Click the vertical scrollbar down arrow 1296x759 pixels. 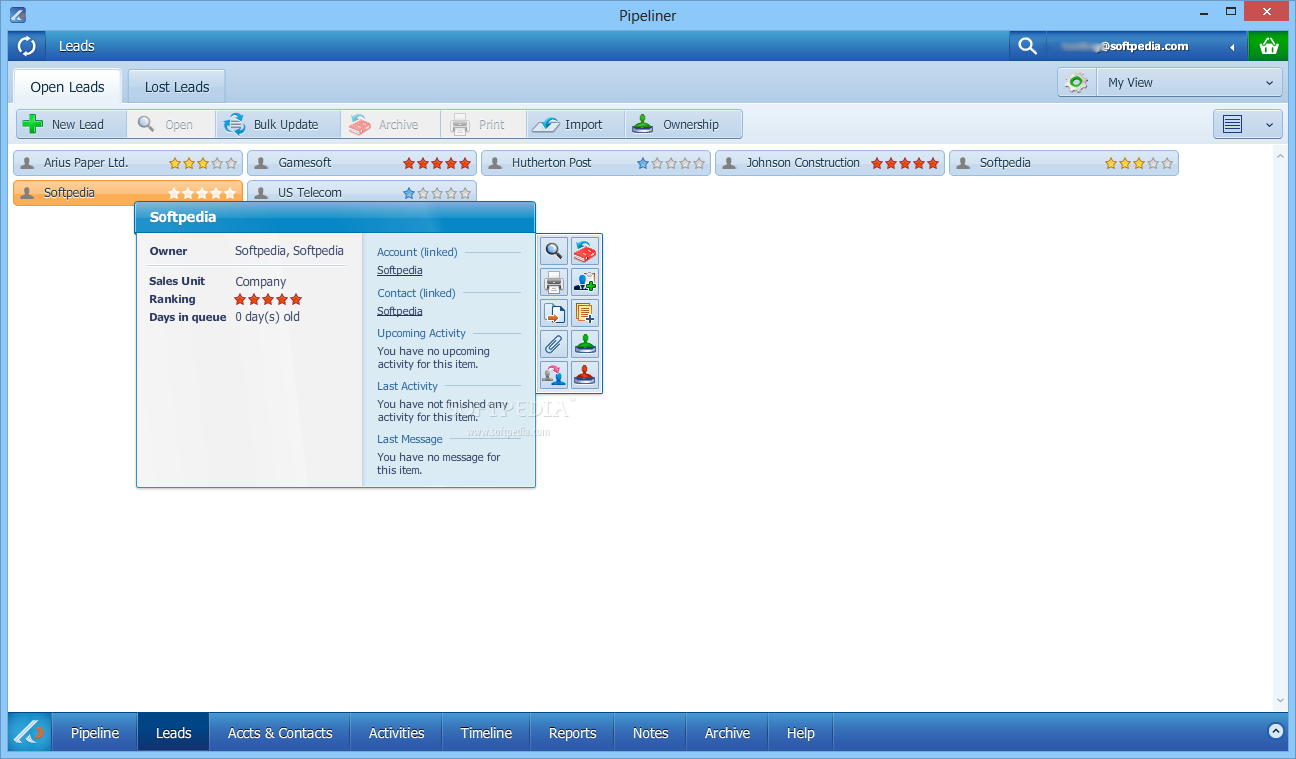(x=1280, y=701)
